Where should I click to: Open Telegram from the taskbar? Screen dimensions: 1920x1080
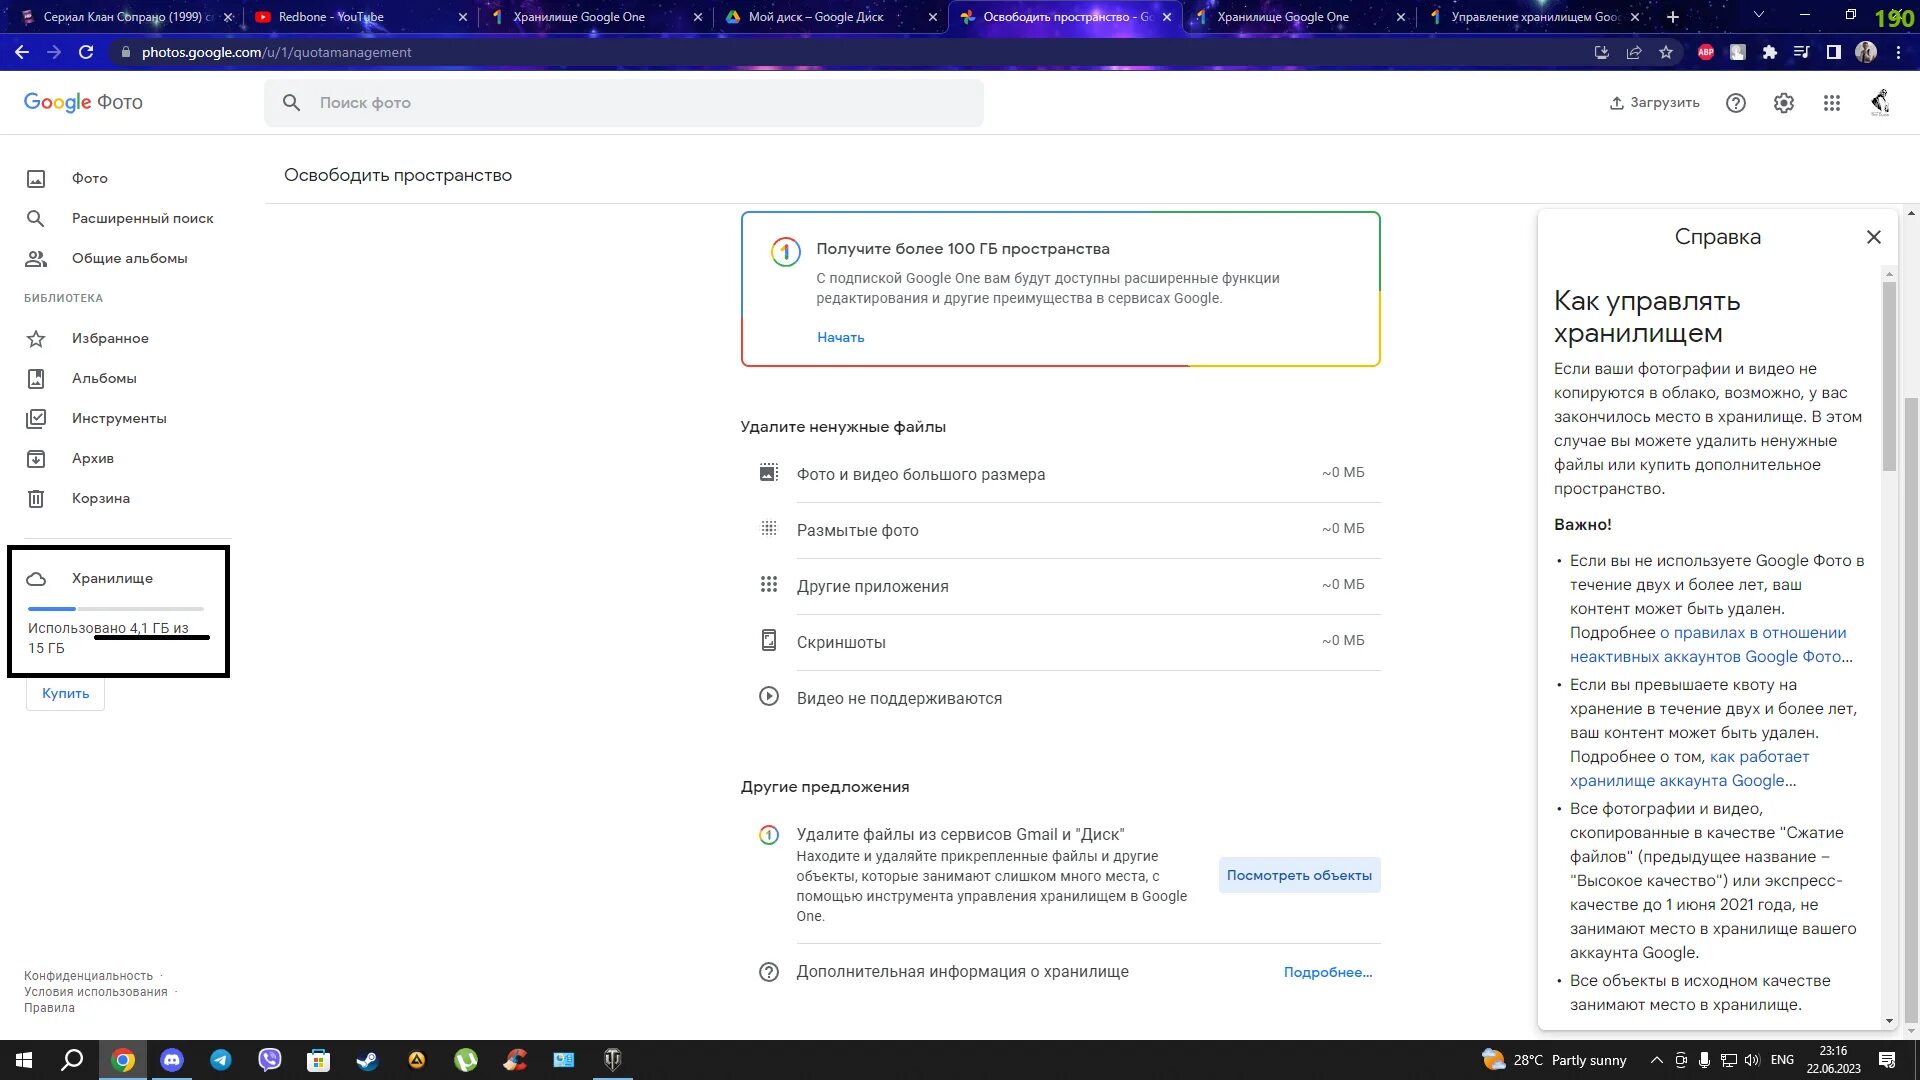tap(221, 1060)
